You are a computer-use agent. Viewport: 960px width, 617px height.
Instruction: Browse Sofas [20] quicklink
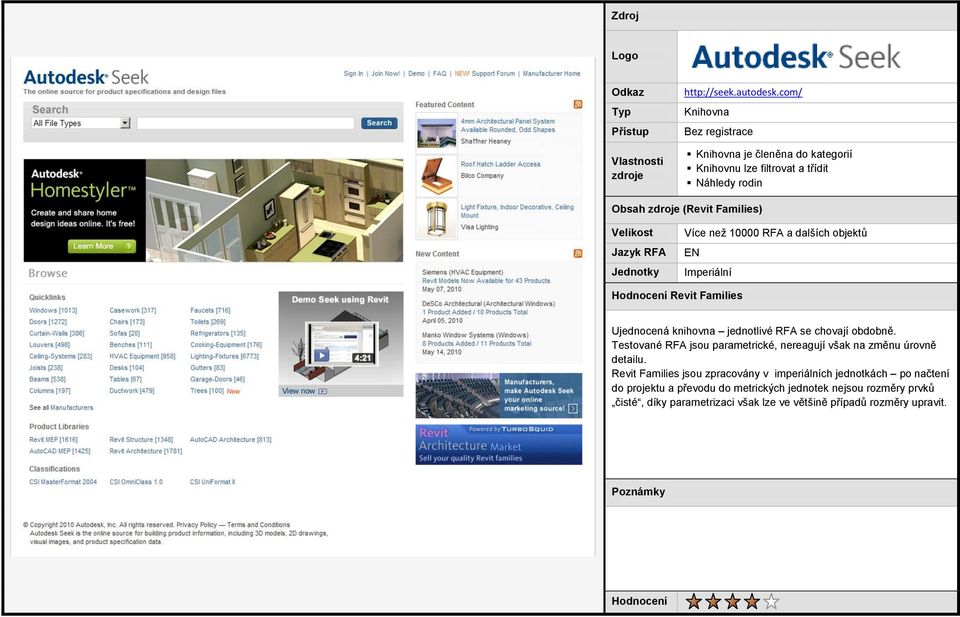[125, 334]
